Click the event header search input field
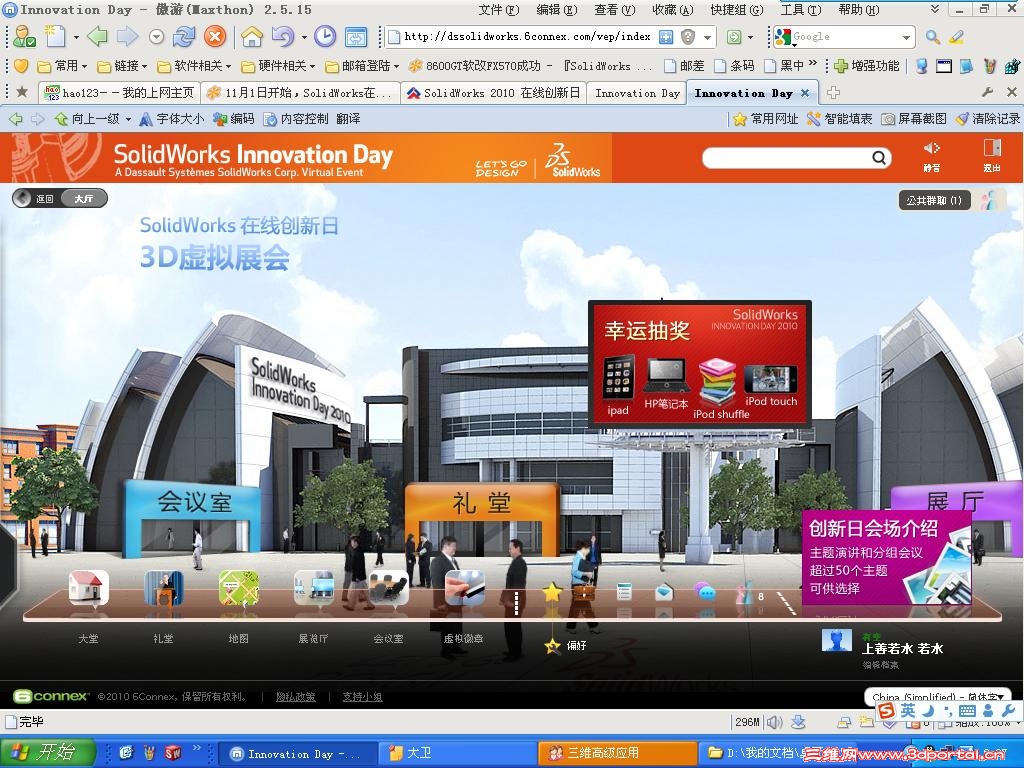The image size is (1024, 768). 788,157
